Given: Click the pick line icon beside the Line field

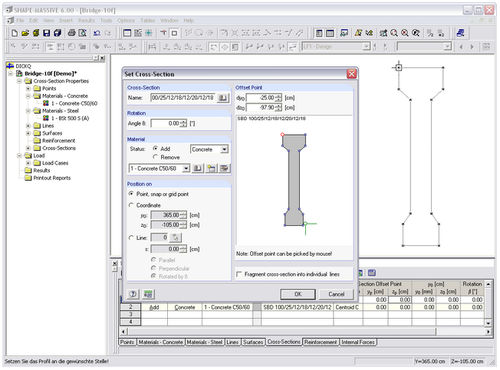Looking at the screenshot, I should (175, 238).
